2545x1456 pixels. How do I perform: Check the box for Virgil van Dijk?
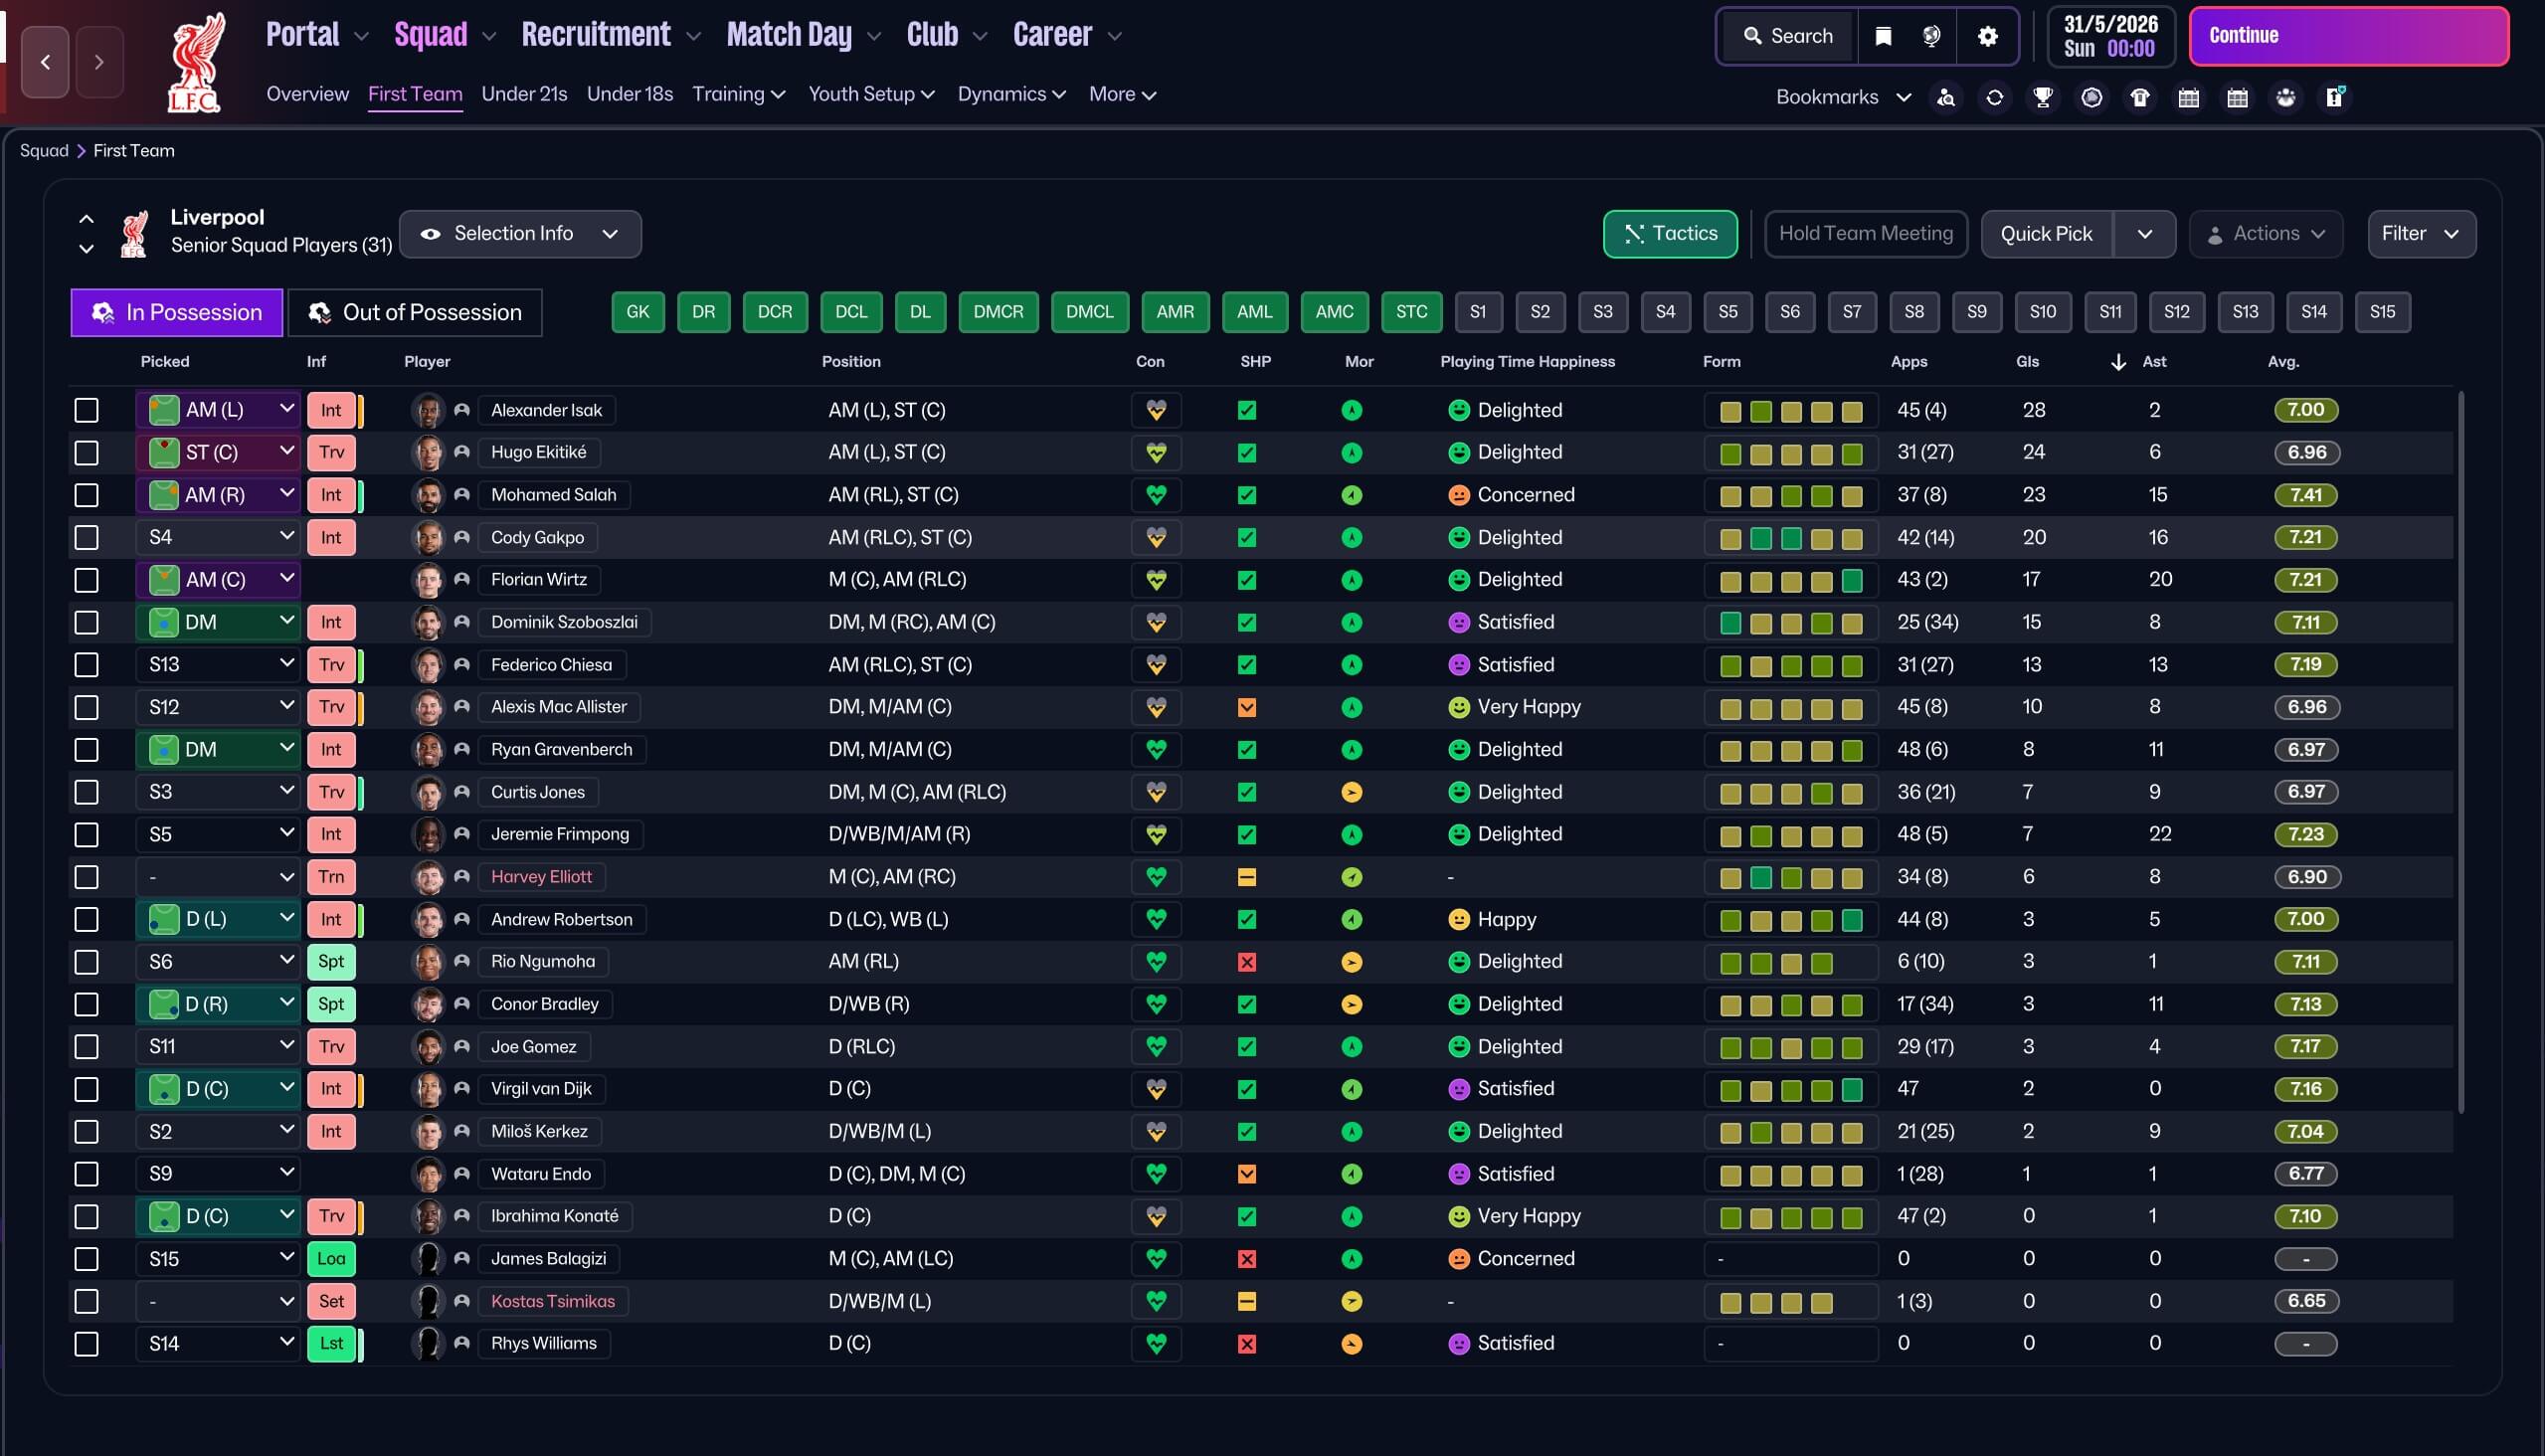[87, 1089]
